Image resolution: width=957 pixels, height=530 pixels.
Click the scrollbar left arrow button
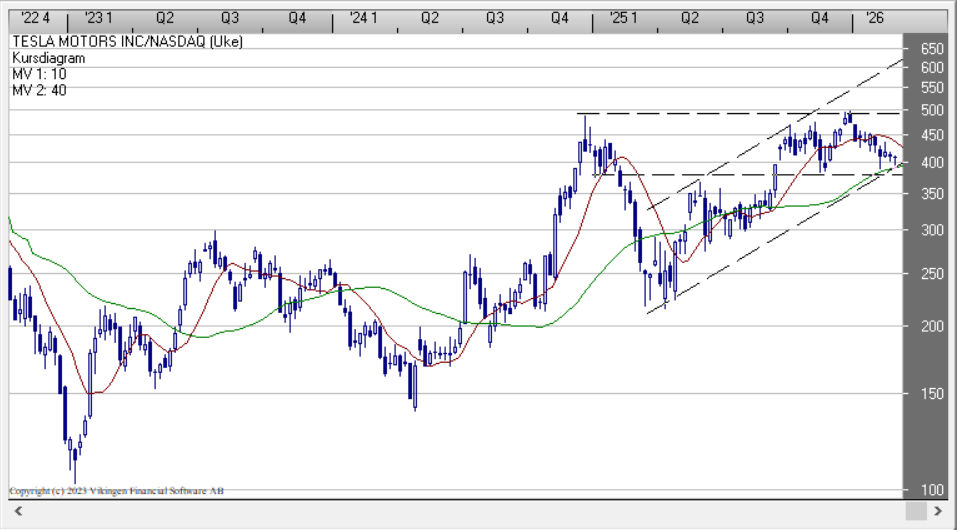(15, 511)
